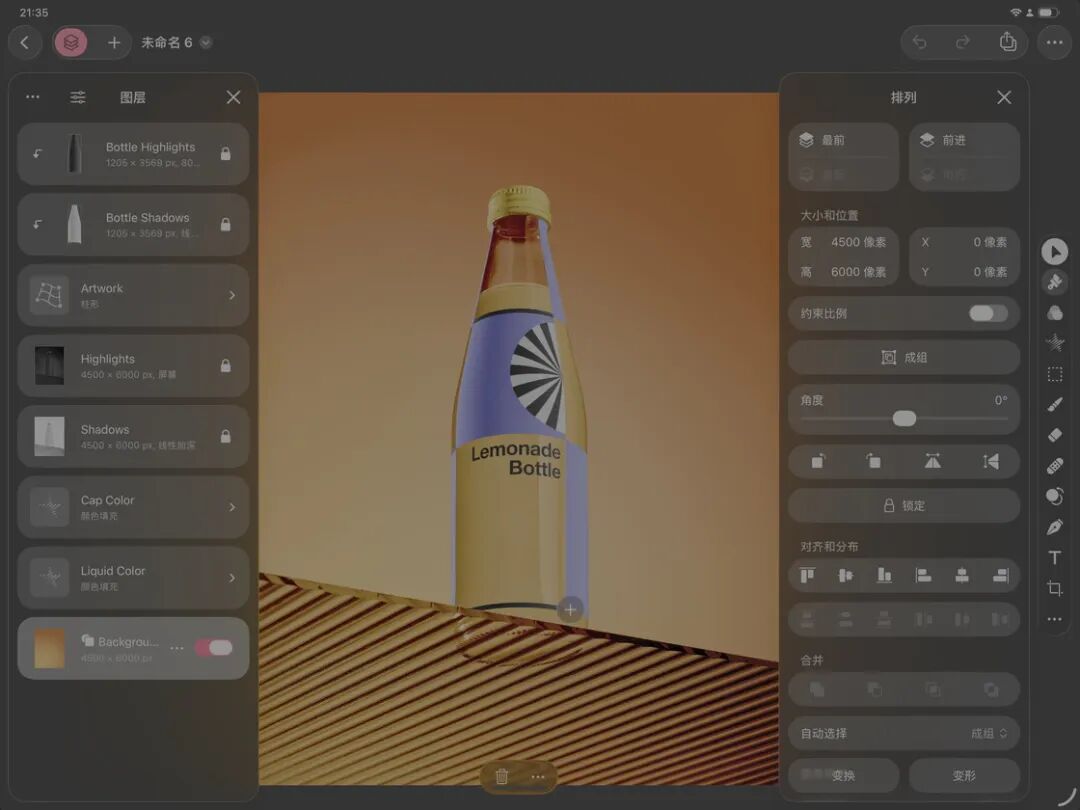Unlock the Bottle Shadows layer

[225, 225]
